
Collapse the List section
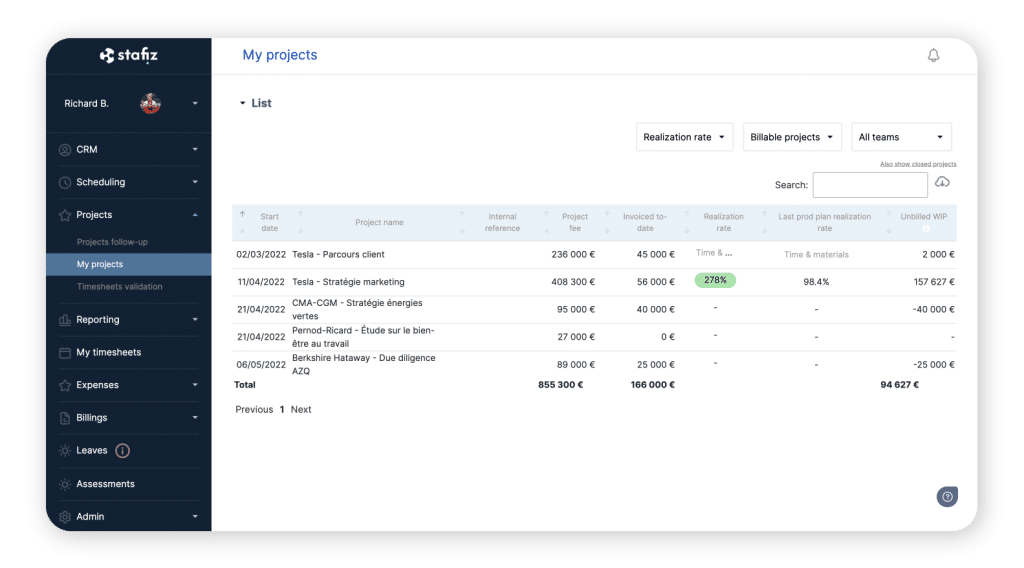(242, 103)
